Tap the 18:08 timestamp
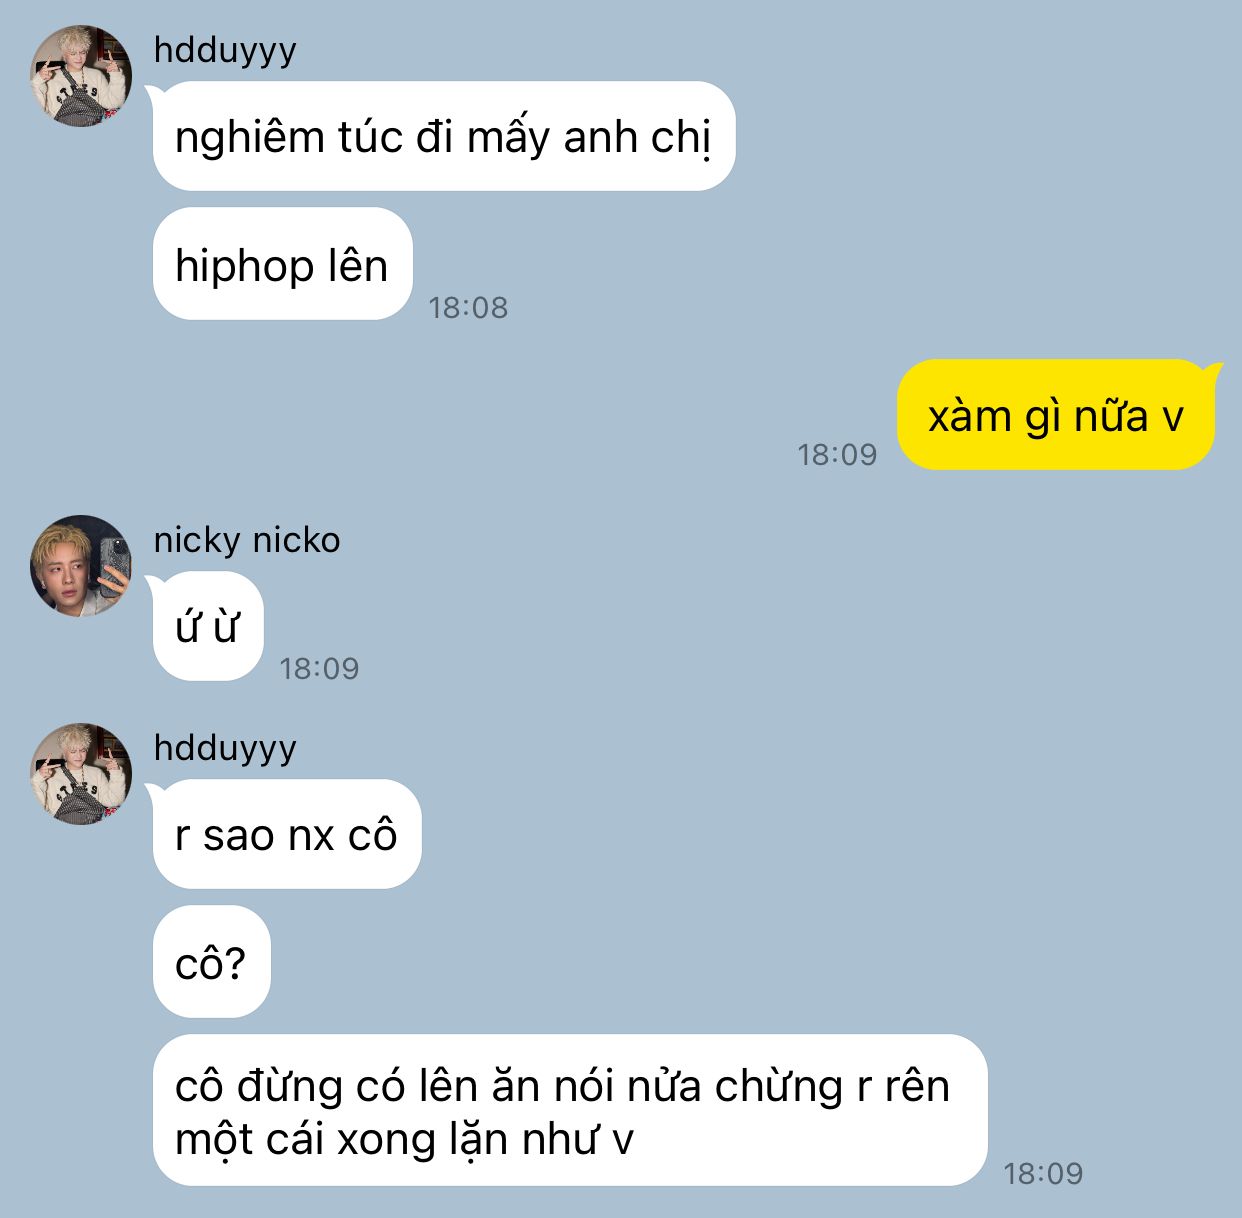 click(468, 307)
